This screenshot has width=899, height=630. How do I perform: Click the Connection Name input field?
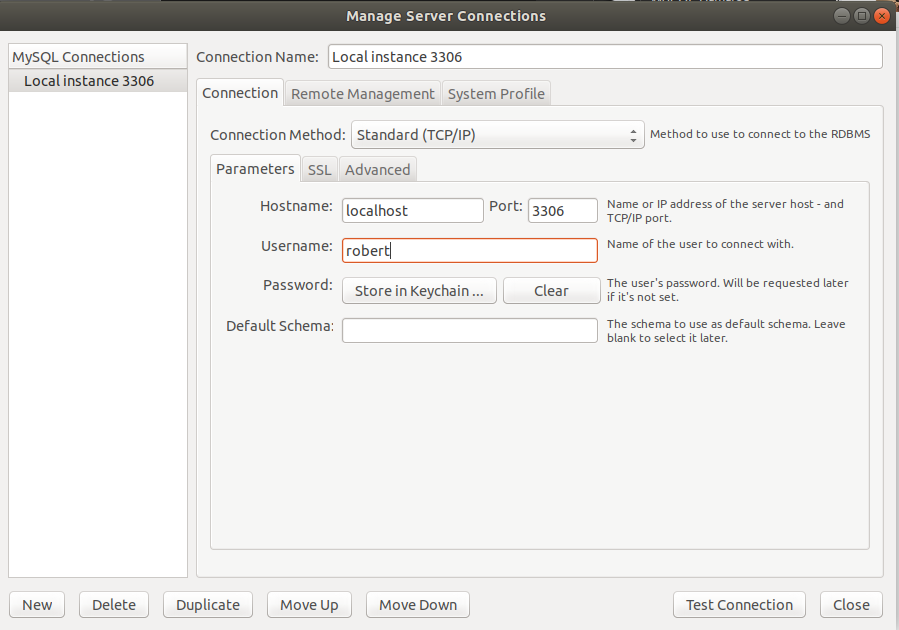605,57
